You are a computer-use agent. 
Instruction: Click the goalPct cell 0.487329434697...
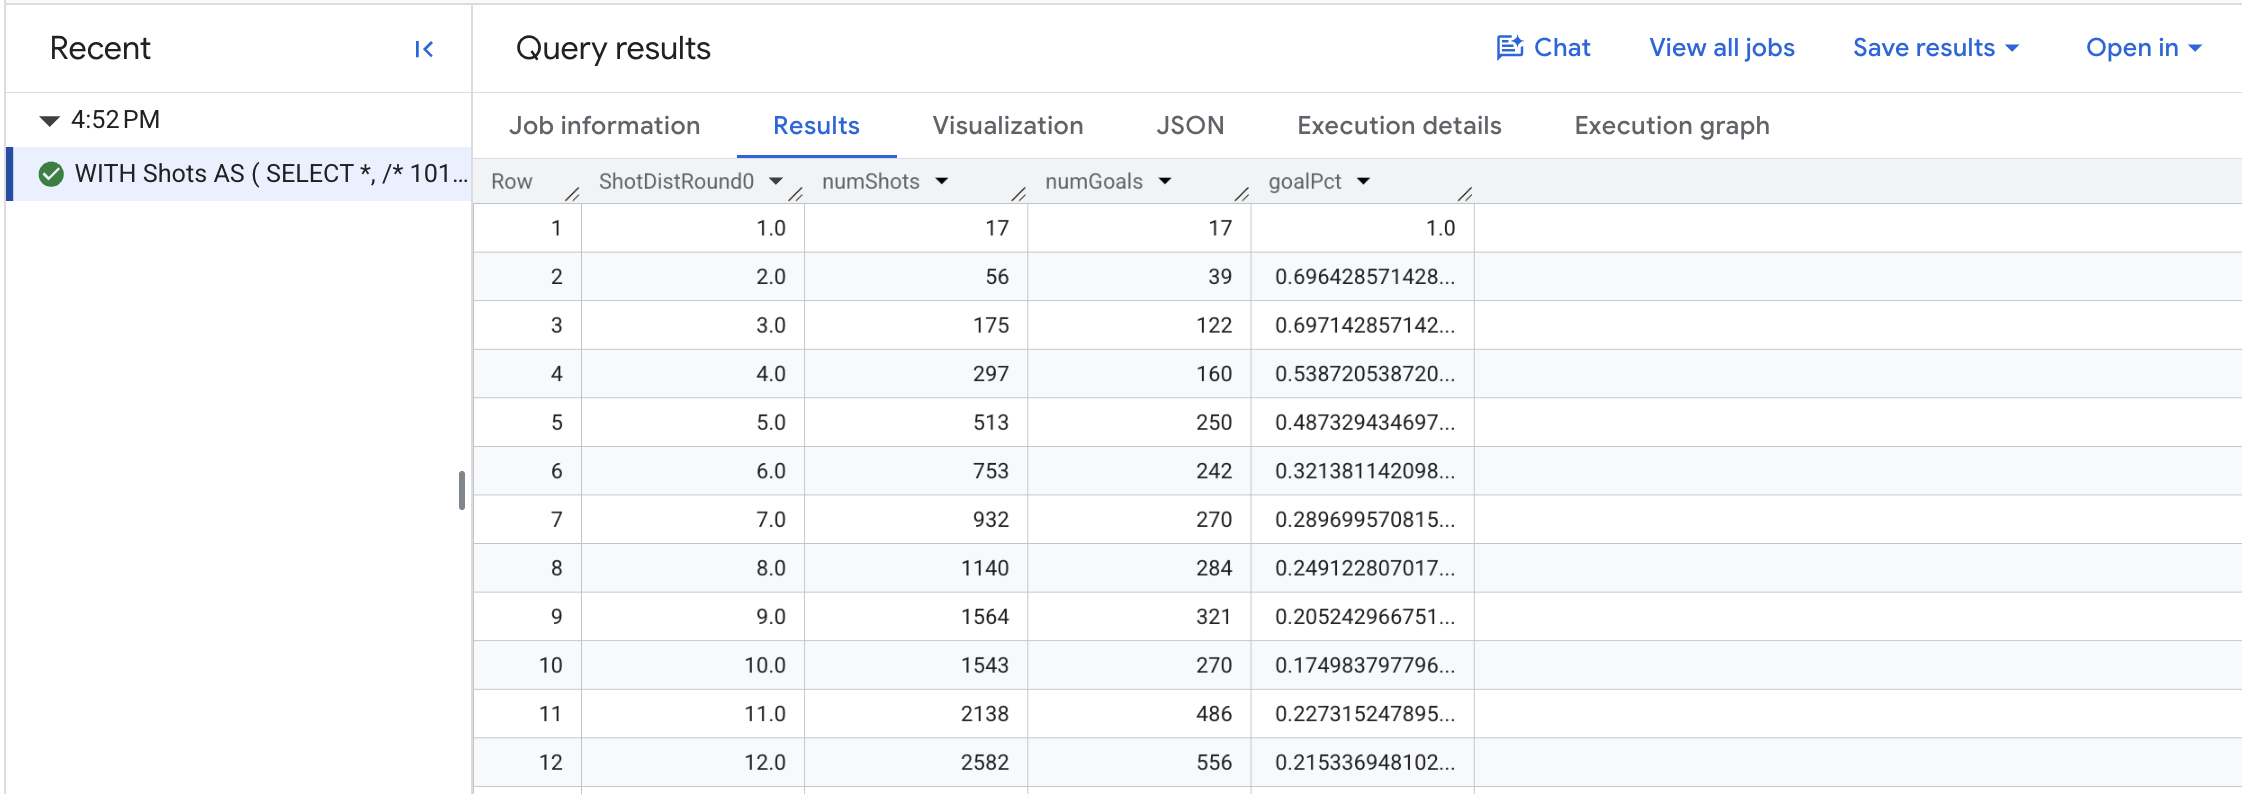[x=1365, y=423]
